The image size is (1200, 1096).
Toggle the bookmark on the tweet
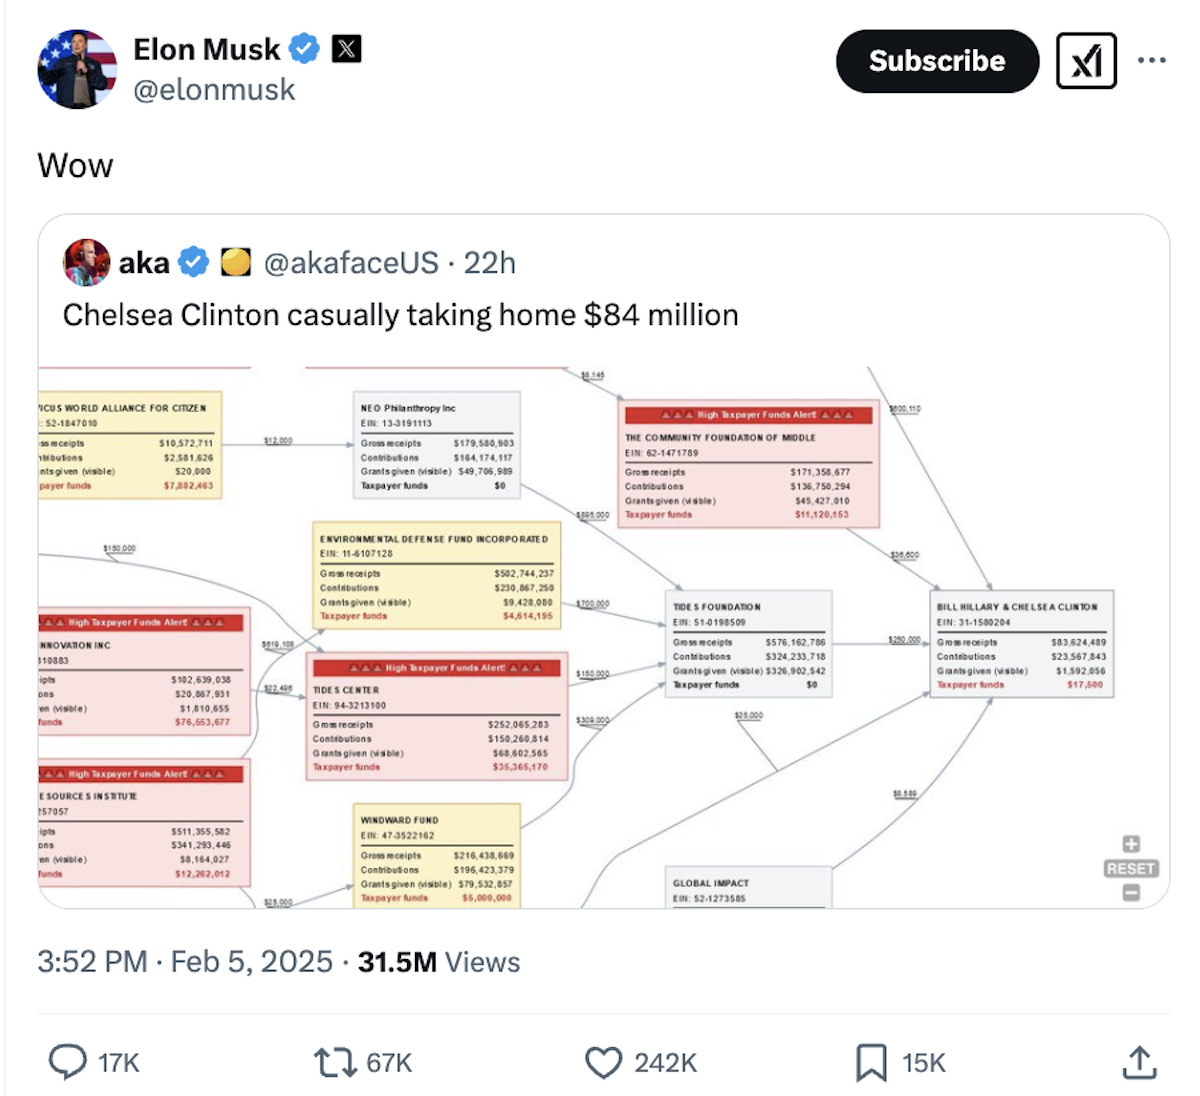(x=872, y=1062)
